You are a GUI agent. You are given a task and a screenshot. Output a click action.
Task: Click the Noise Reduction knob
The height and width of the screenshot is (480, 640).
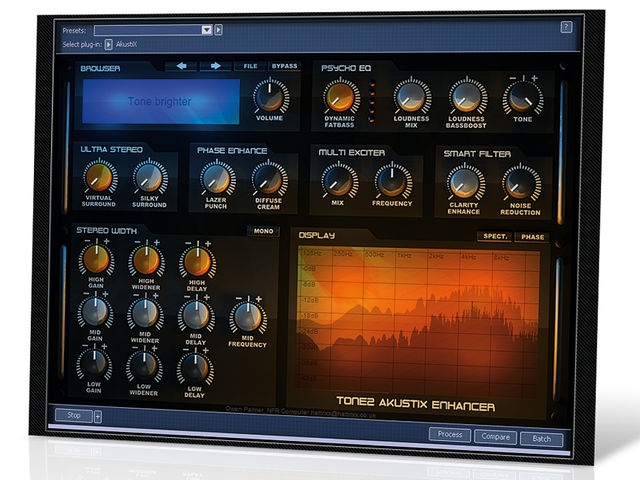pos(520,183)
